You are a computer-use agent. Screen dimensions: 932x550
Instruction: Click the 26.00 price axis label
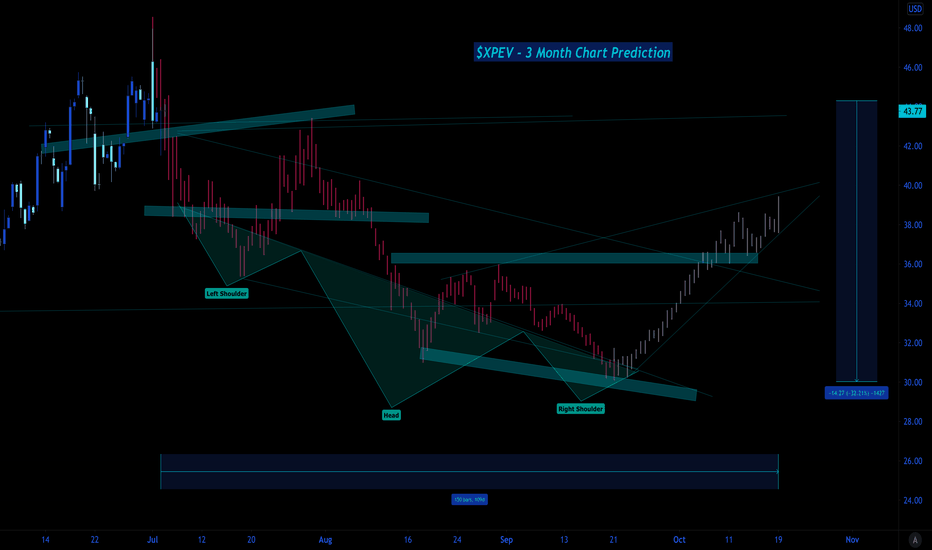click(913, 461)
